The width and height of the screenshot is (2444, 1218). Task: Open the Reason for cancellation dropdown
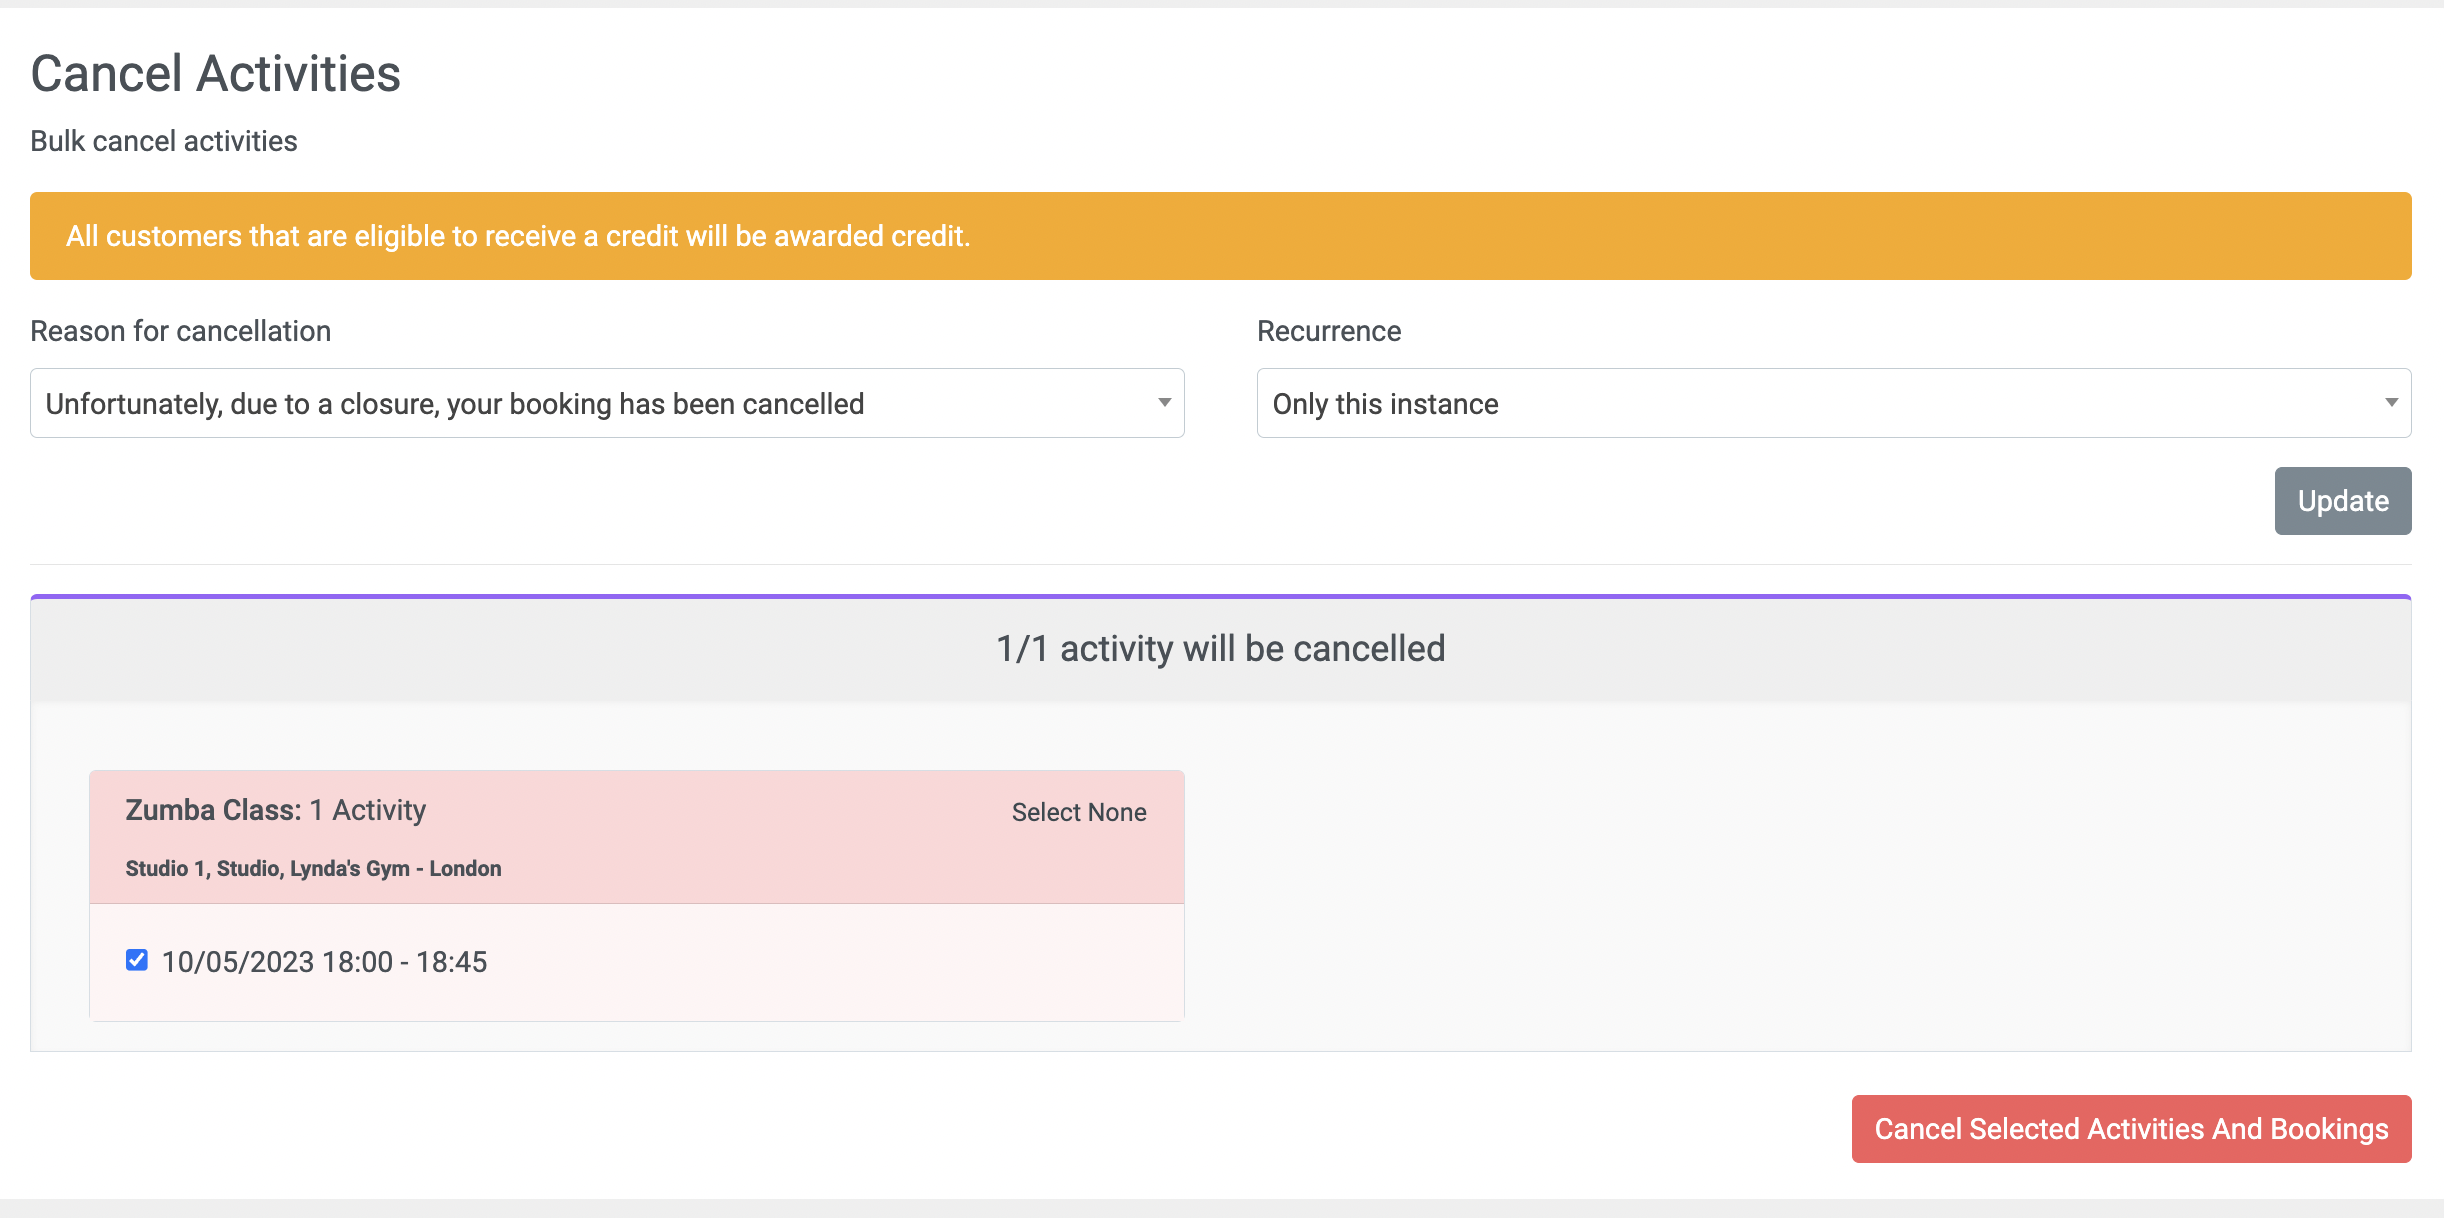tap(607, 403)
